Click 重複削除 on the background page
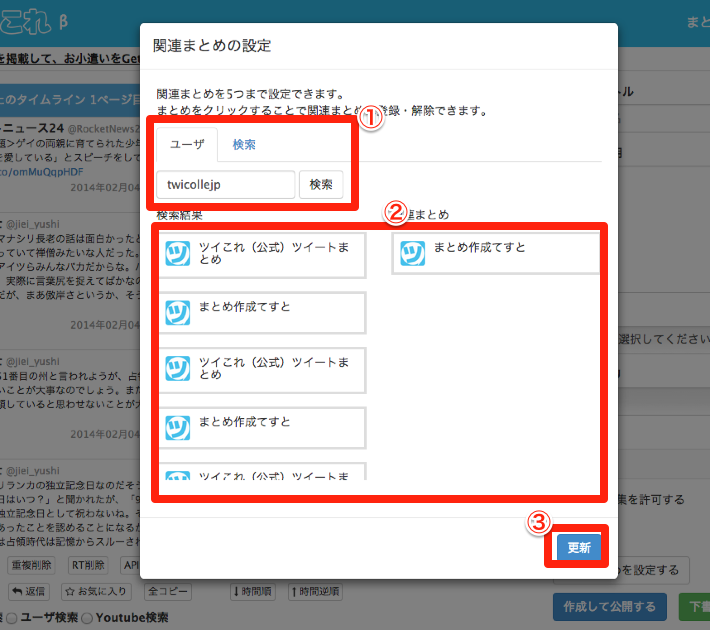Image resolution: width=710 pixels, height=630 pixels. click(x=31, y=565)
